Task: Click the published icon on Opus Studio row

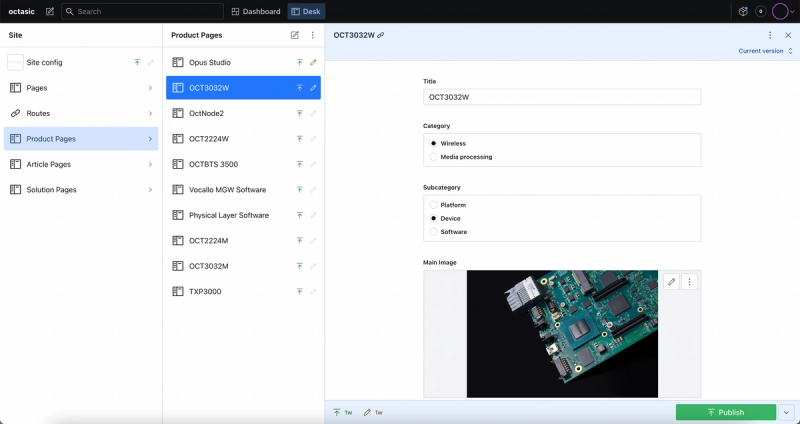Action: coord(299,62)
